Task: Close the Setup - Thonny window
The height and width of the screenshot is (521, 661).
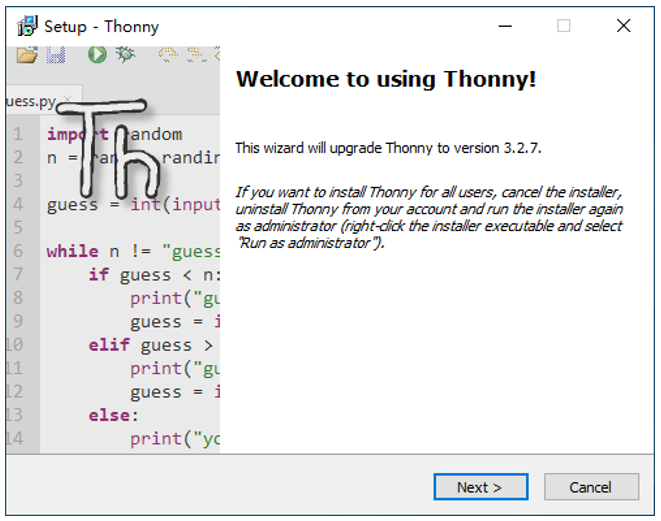Action: [x=623, y=26]
